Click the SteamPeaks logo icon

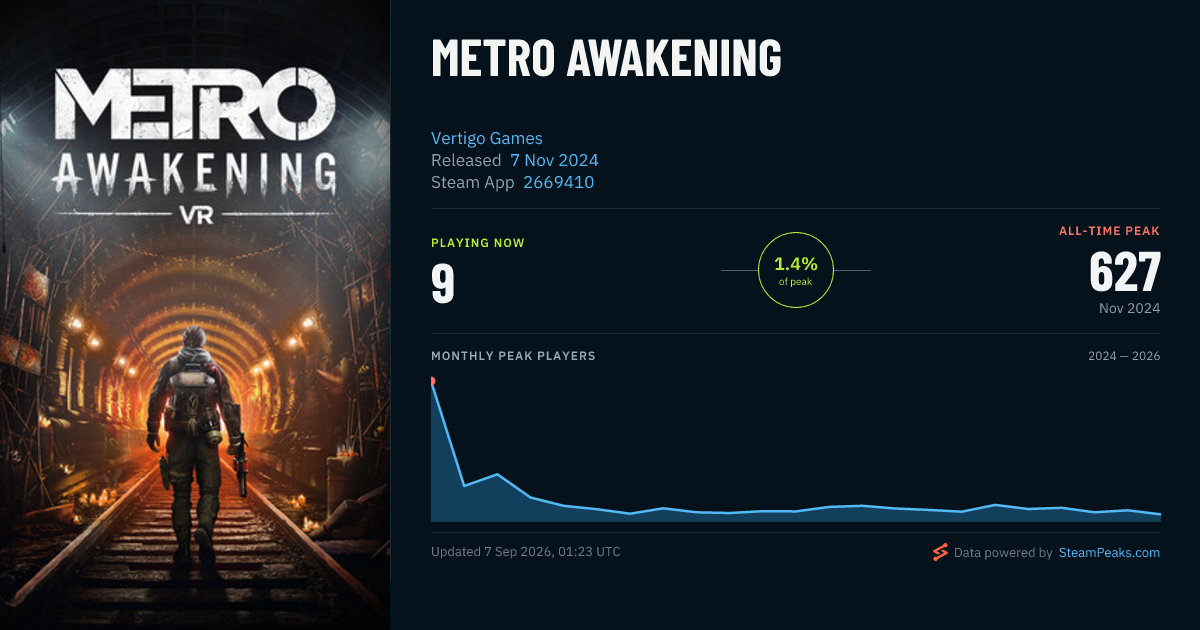pyautogui.click(x=940, y=552)
